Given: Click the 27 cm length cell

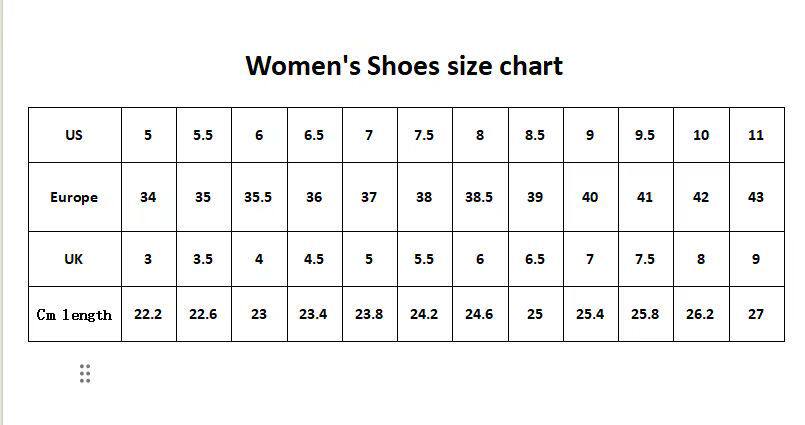Looking at the screenshot, I should 756,314.
